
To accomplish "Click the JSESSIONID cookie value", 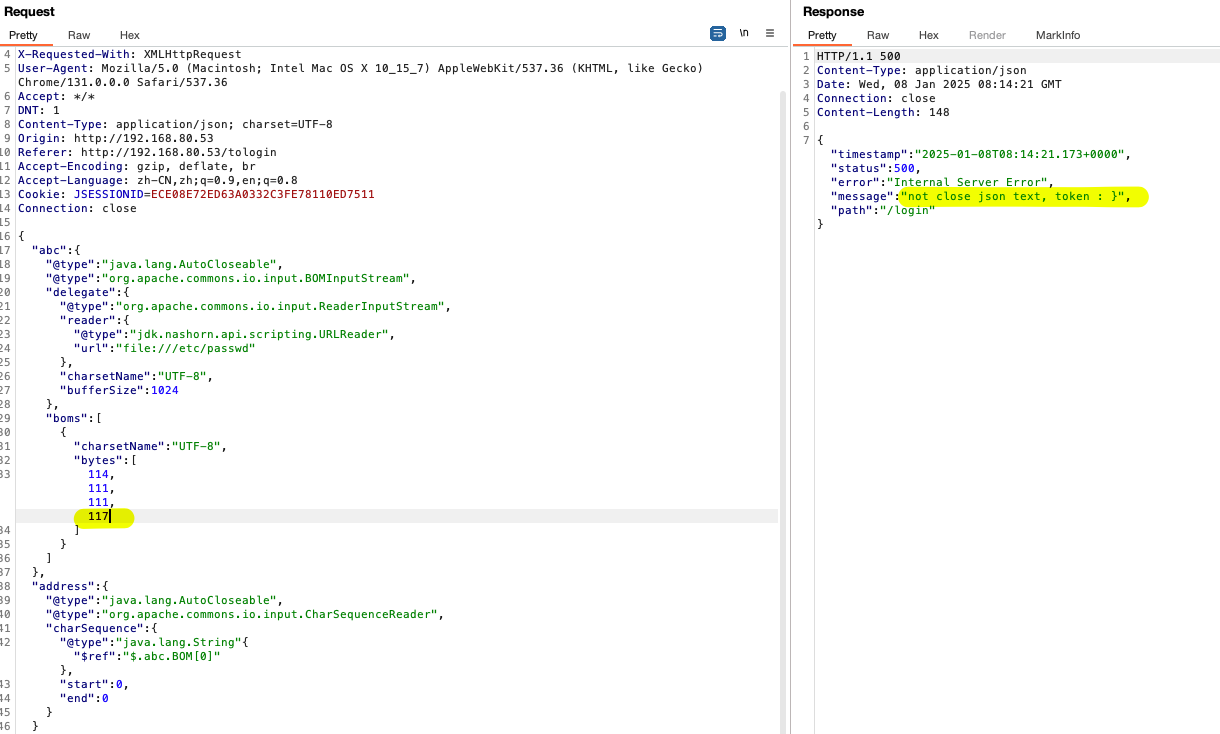I will tap(263, 194).
